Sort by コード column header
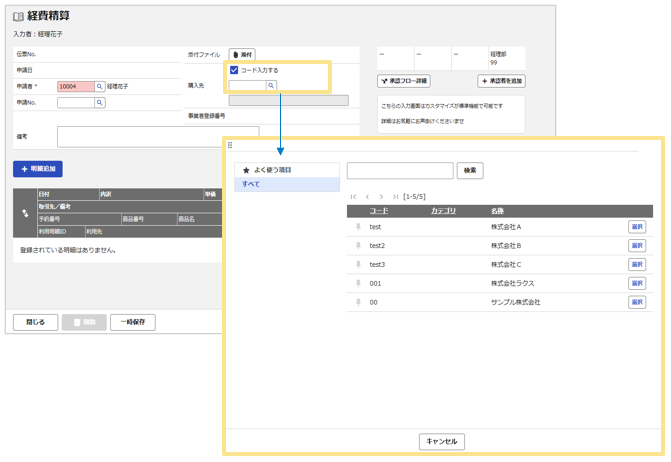The height and width of the screenshot is (462, 671). point(379,211)
